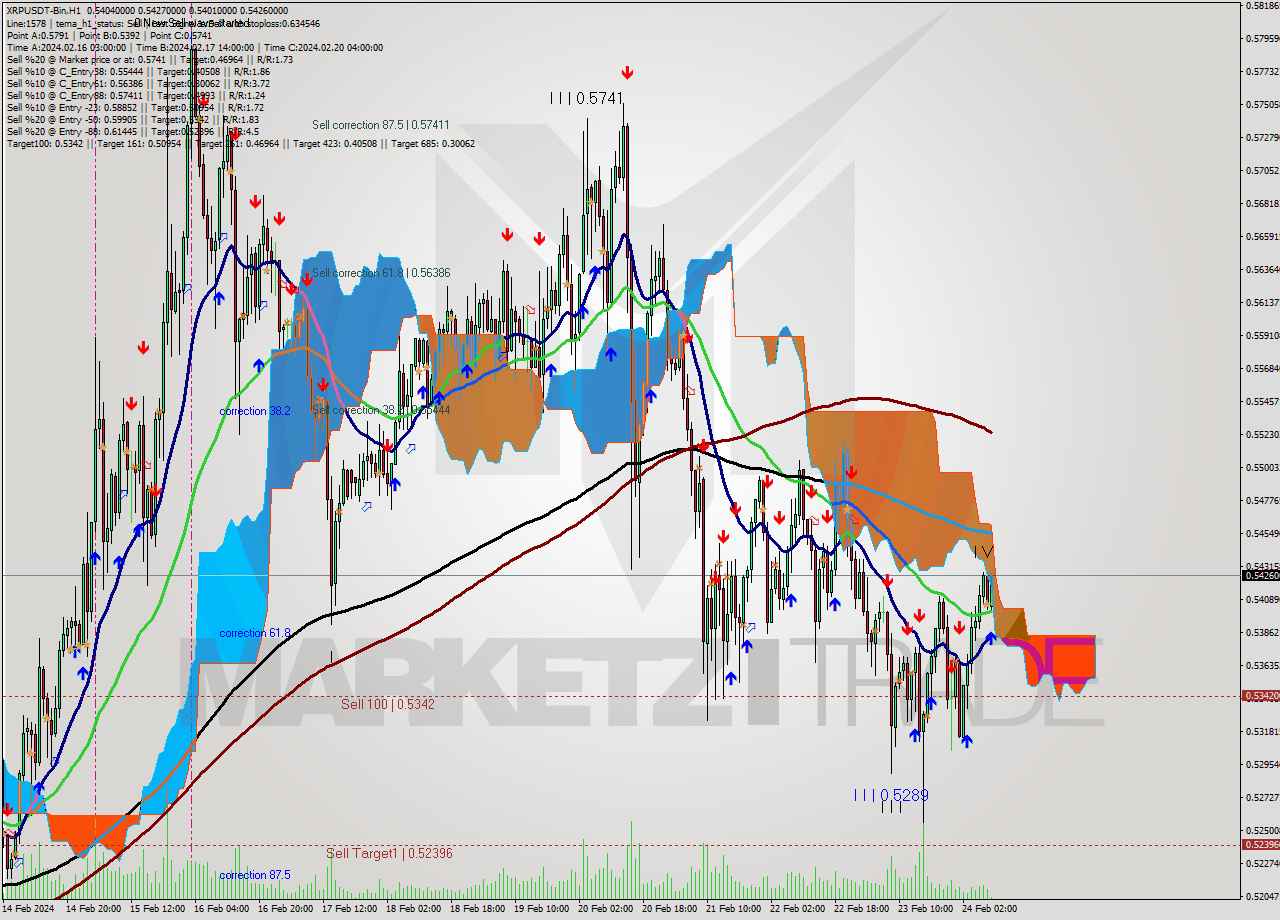Click the blue correction 61.8 label
Viewport: 1280px width, 920px height.
tap(255, 633)
